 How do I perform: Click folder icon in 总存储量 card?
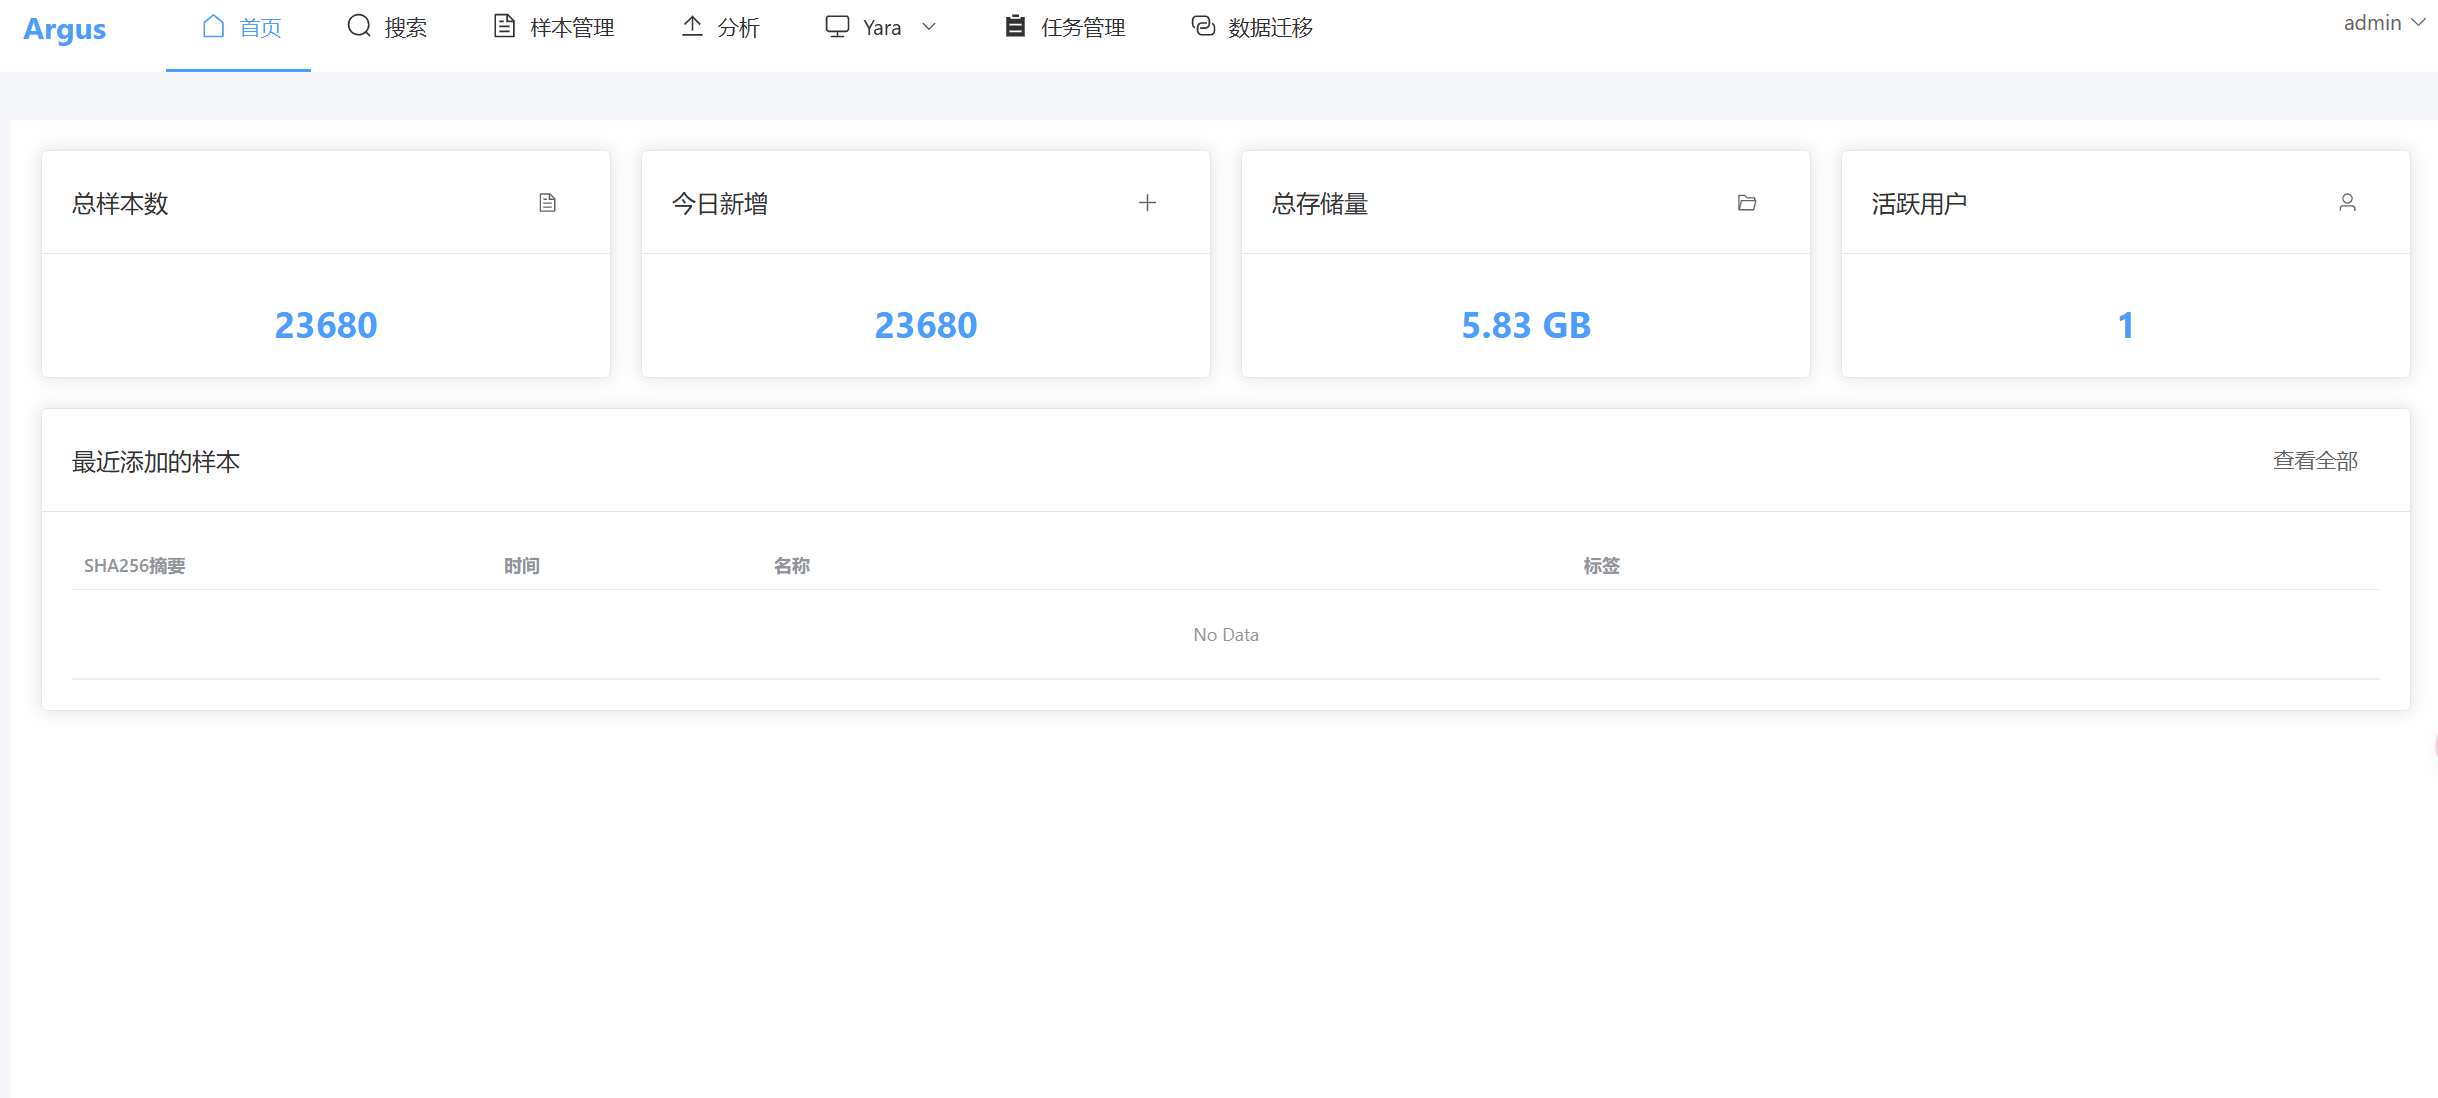point(1747,203)
